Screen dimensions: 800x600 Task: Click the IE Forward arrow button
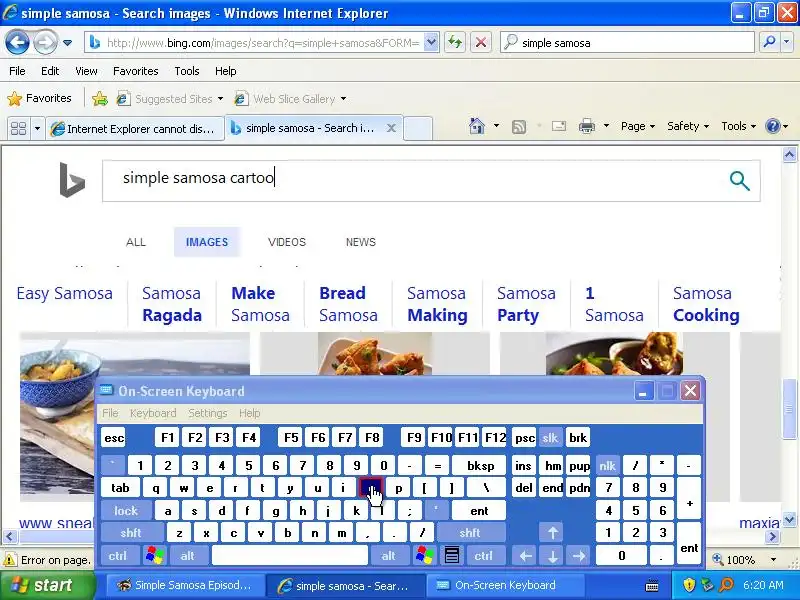click(45, 42)
